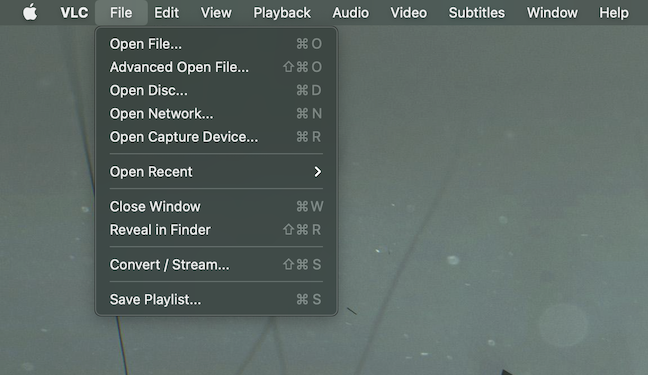Open the View menu
This screenshot has width=648, height=375.
click(216, 12)
